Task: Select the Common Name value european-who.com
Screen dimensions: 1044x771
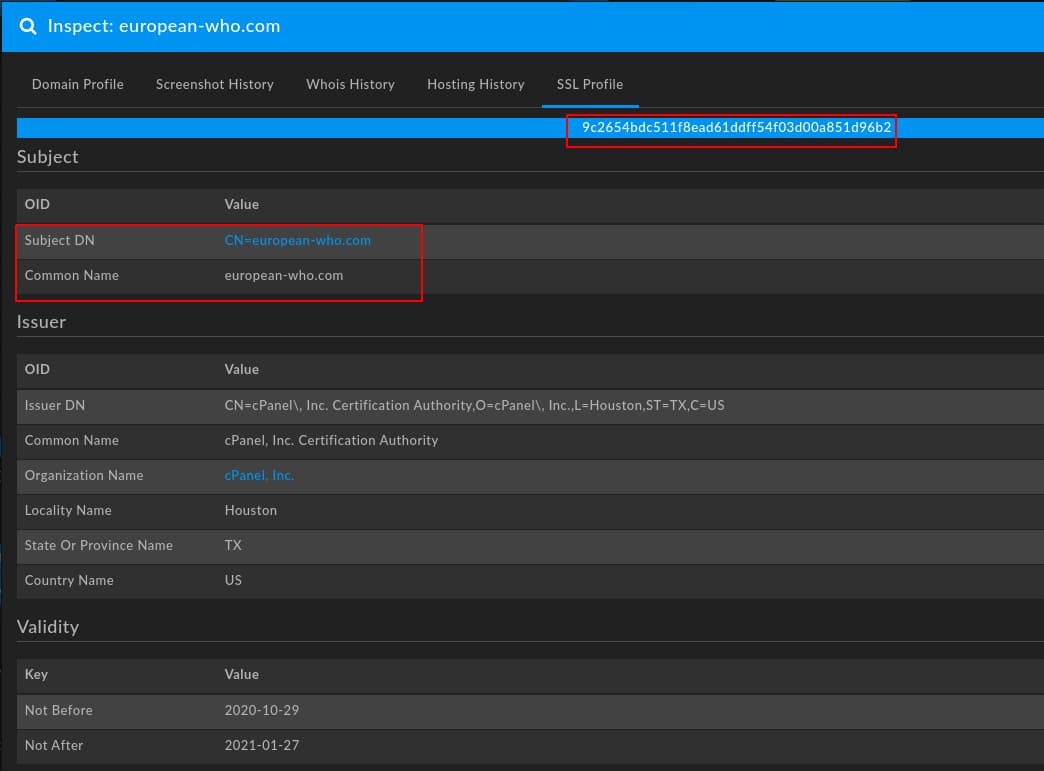Action: click(284, 276)
